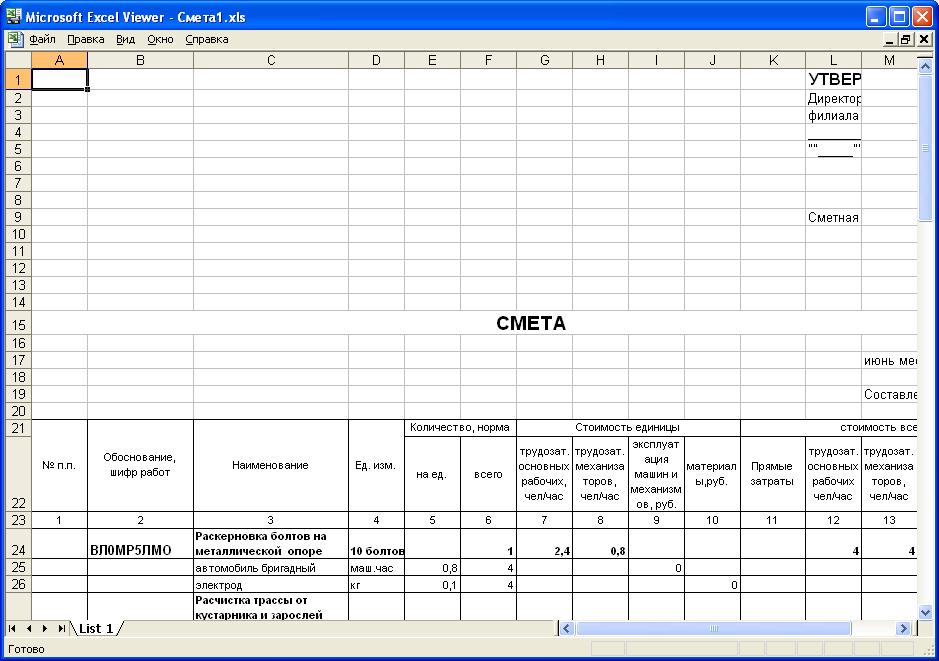Click the Ед. изм. header cell
This screenshot has width=939, height=661.
(x=376, y=465)
